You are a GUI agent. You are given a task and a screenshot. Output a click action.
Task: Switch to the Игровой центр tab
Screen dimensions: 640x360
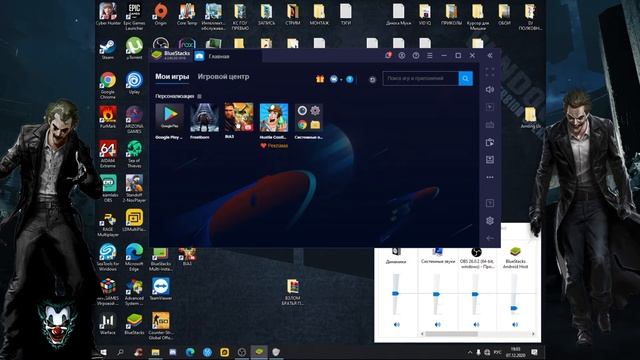[223, 76]
